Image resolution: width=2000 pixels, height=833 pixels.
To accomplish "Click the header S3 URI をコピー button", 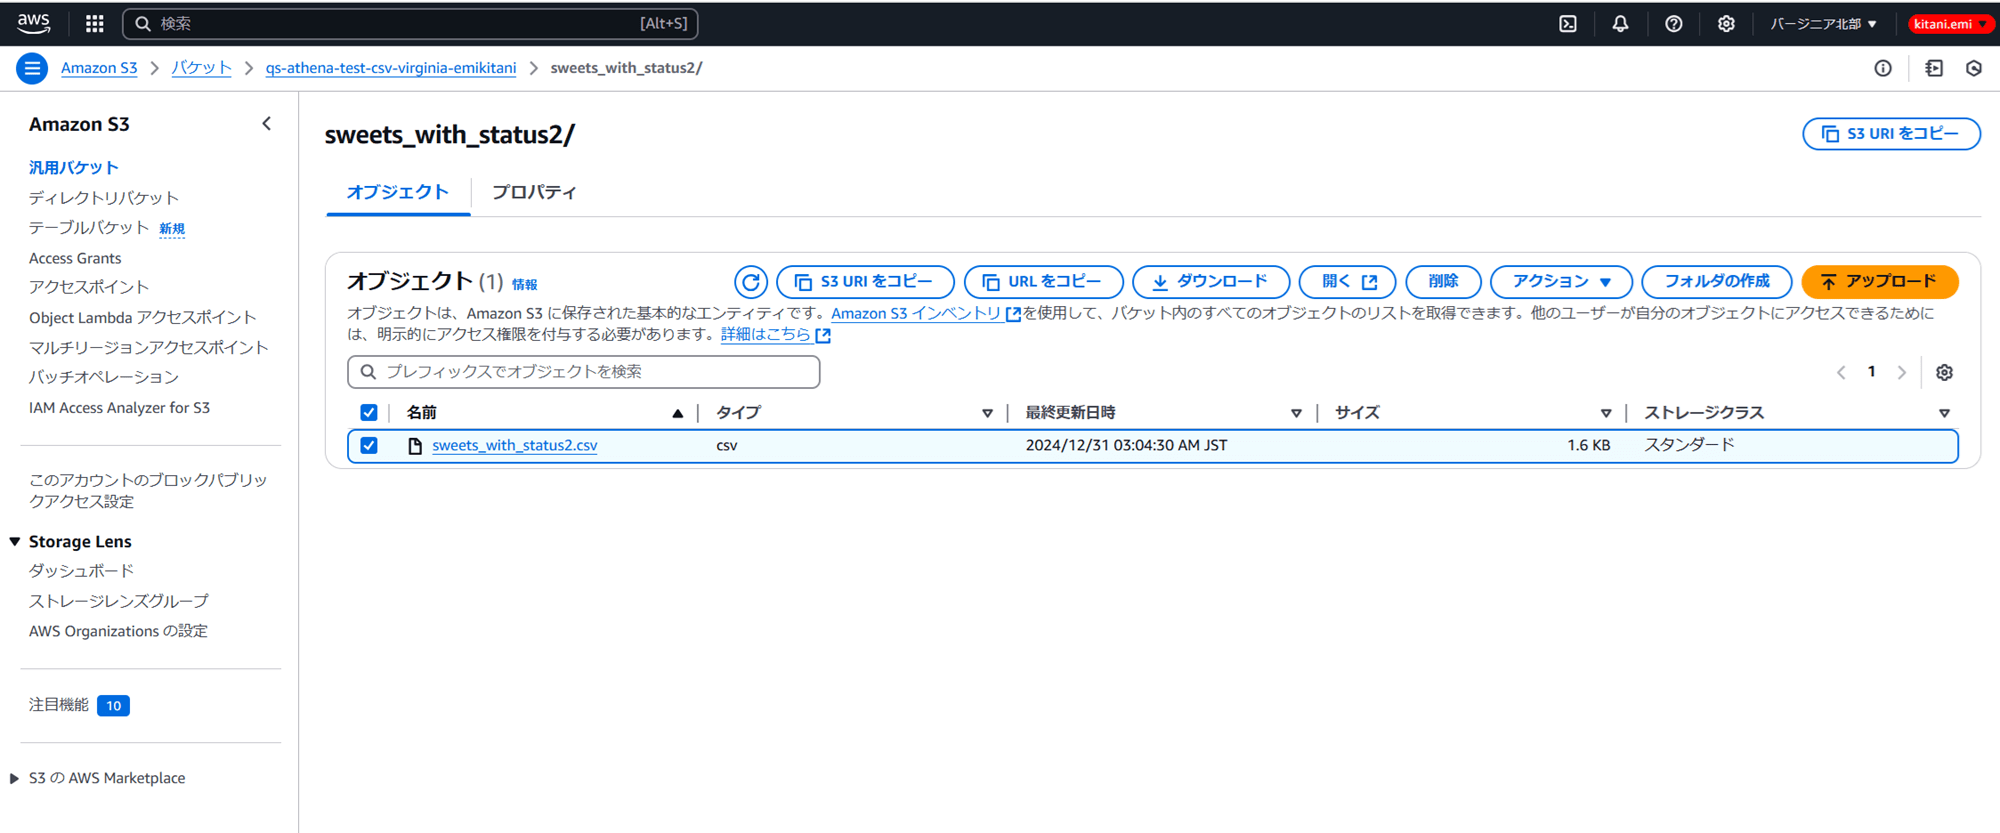I will click(1891, 134).
